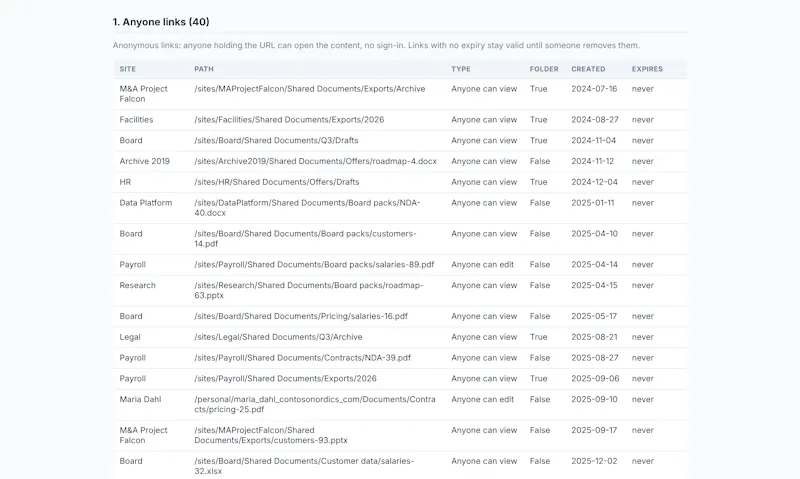Select the 'Data Platform' site cell

tap(145, 203)
